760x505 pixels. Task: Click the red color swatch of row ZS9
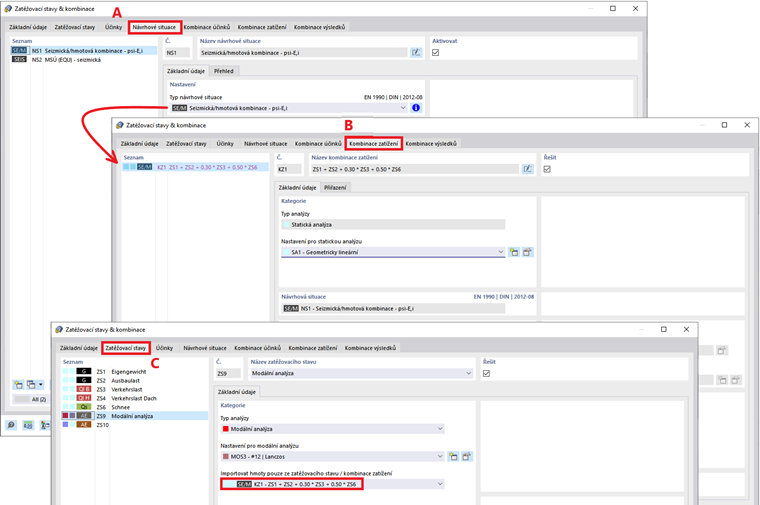[x=65, y=416]
